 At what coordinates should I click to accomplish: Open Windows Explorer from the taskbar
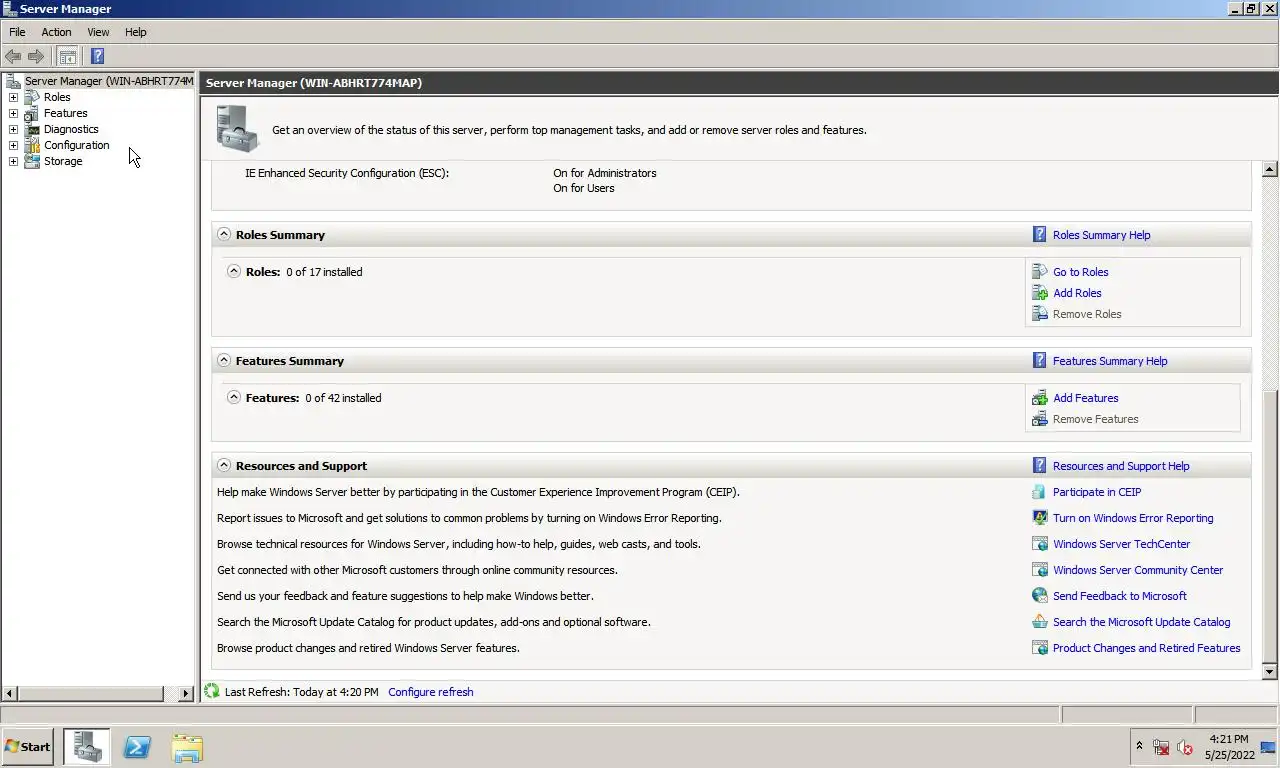tap(187, 748)
